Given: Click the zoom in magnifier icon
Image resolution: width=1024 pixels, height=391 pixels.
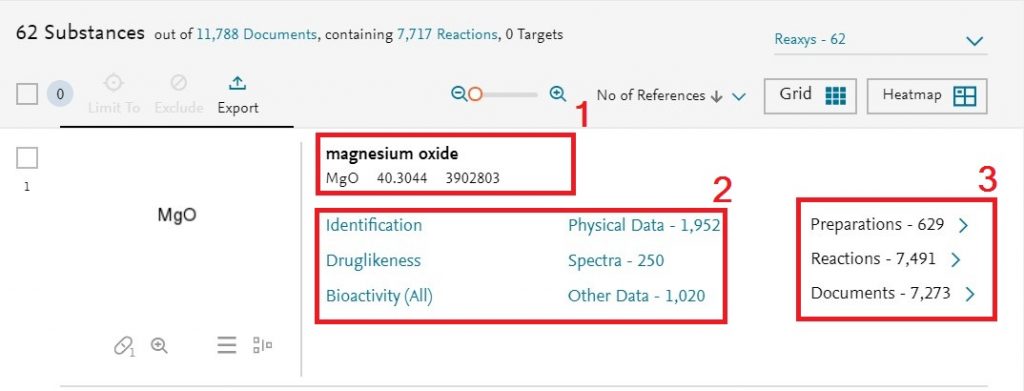Looking at the screenshot, I should pos(558,94).
